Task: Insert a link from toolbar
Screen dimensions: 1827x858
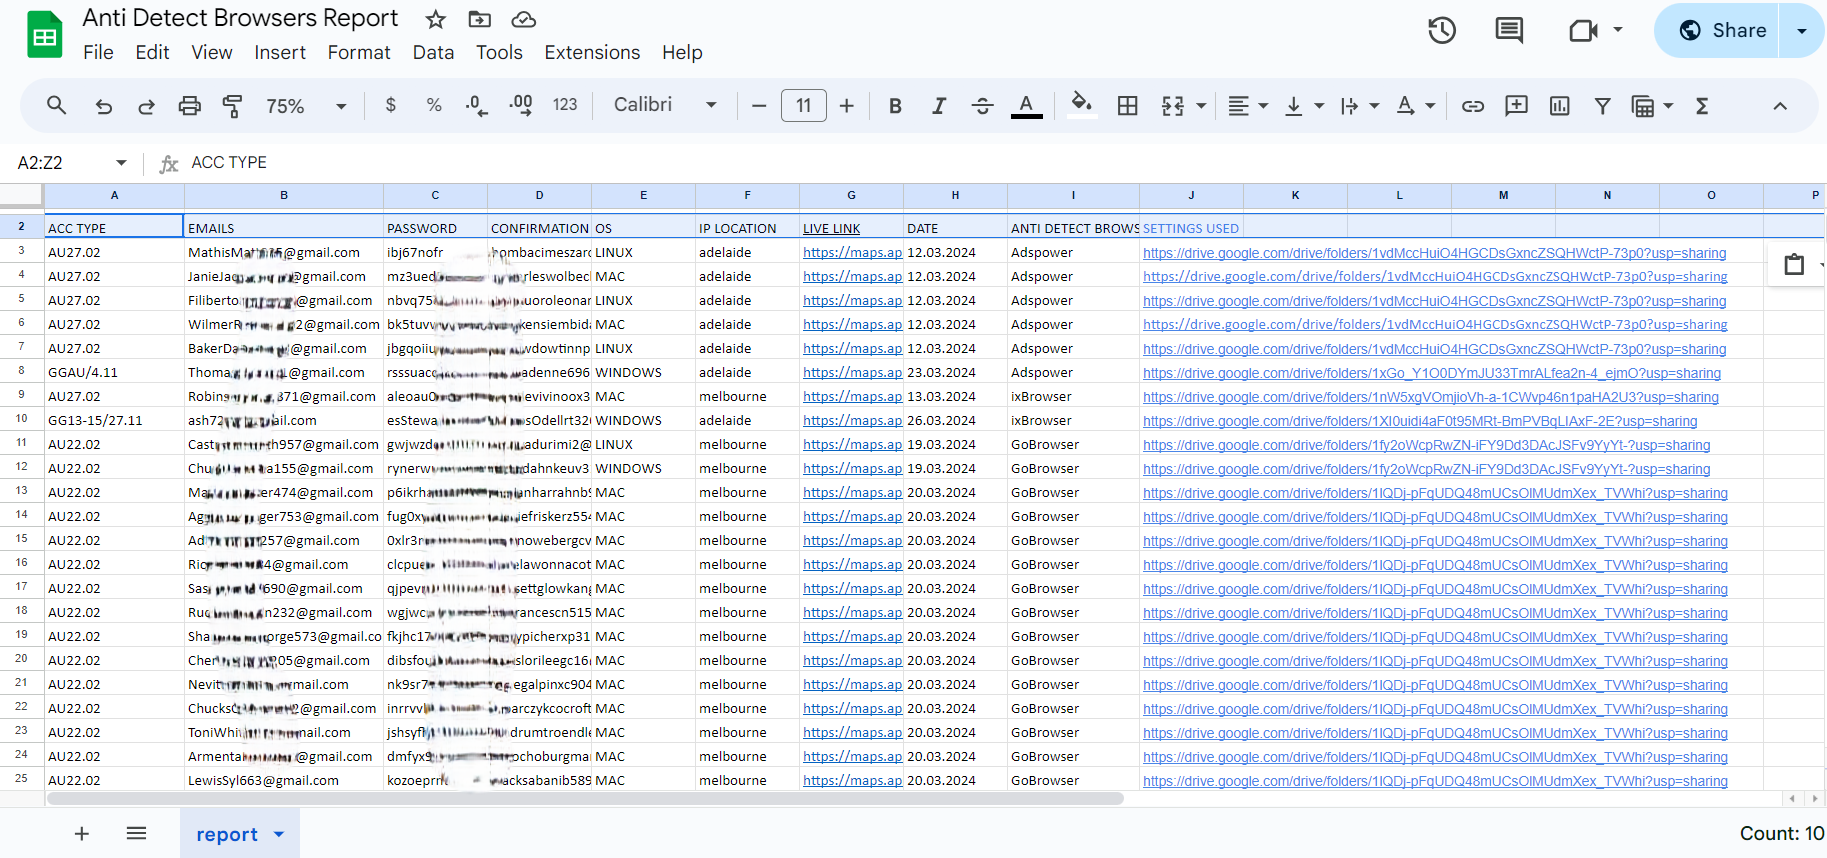Action: point(1473,106)
